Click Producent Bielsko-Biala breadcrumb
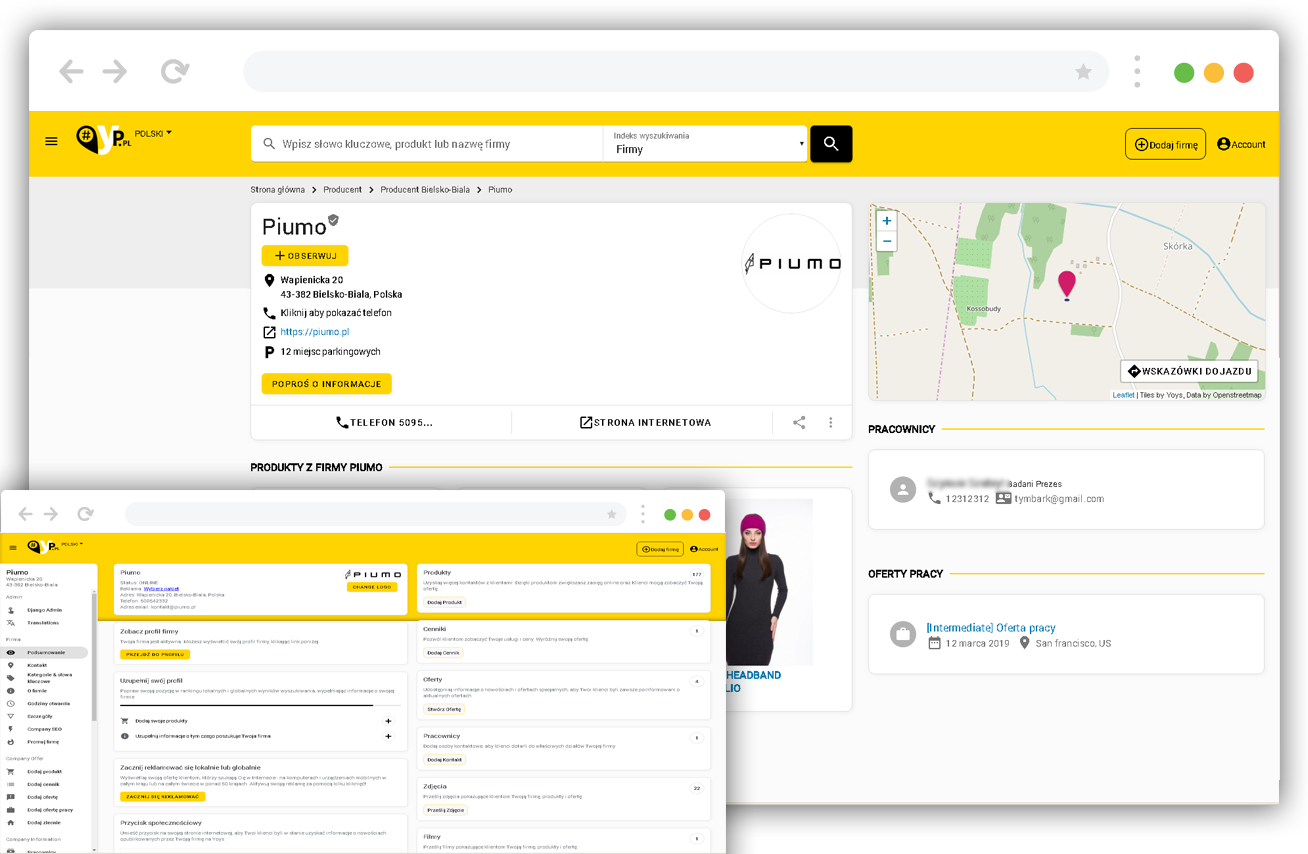Viewport: 1308px width, 854px height. (425, 189)
